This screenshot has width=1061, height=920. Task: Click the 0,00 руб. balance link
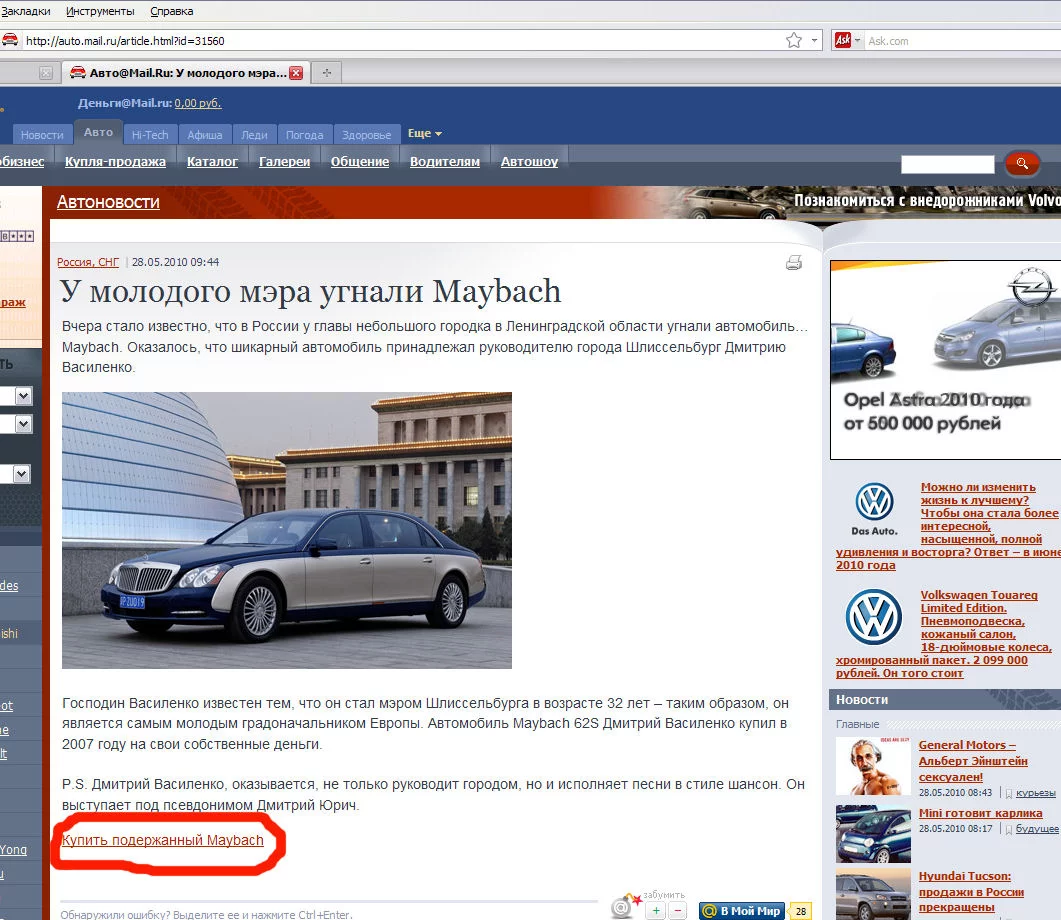(198, 103)
